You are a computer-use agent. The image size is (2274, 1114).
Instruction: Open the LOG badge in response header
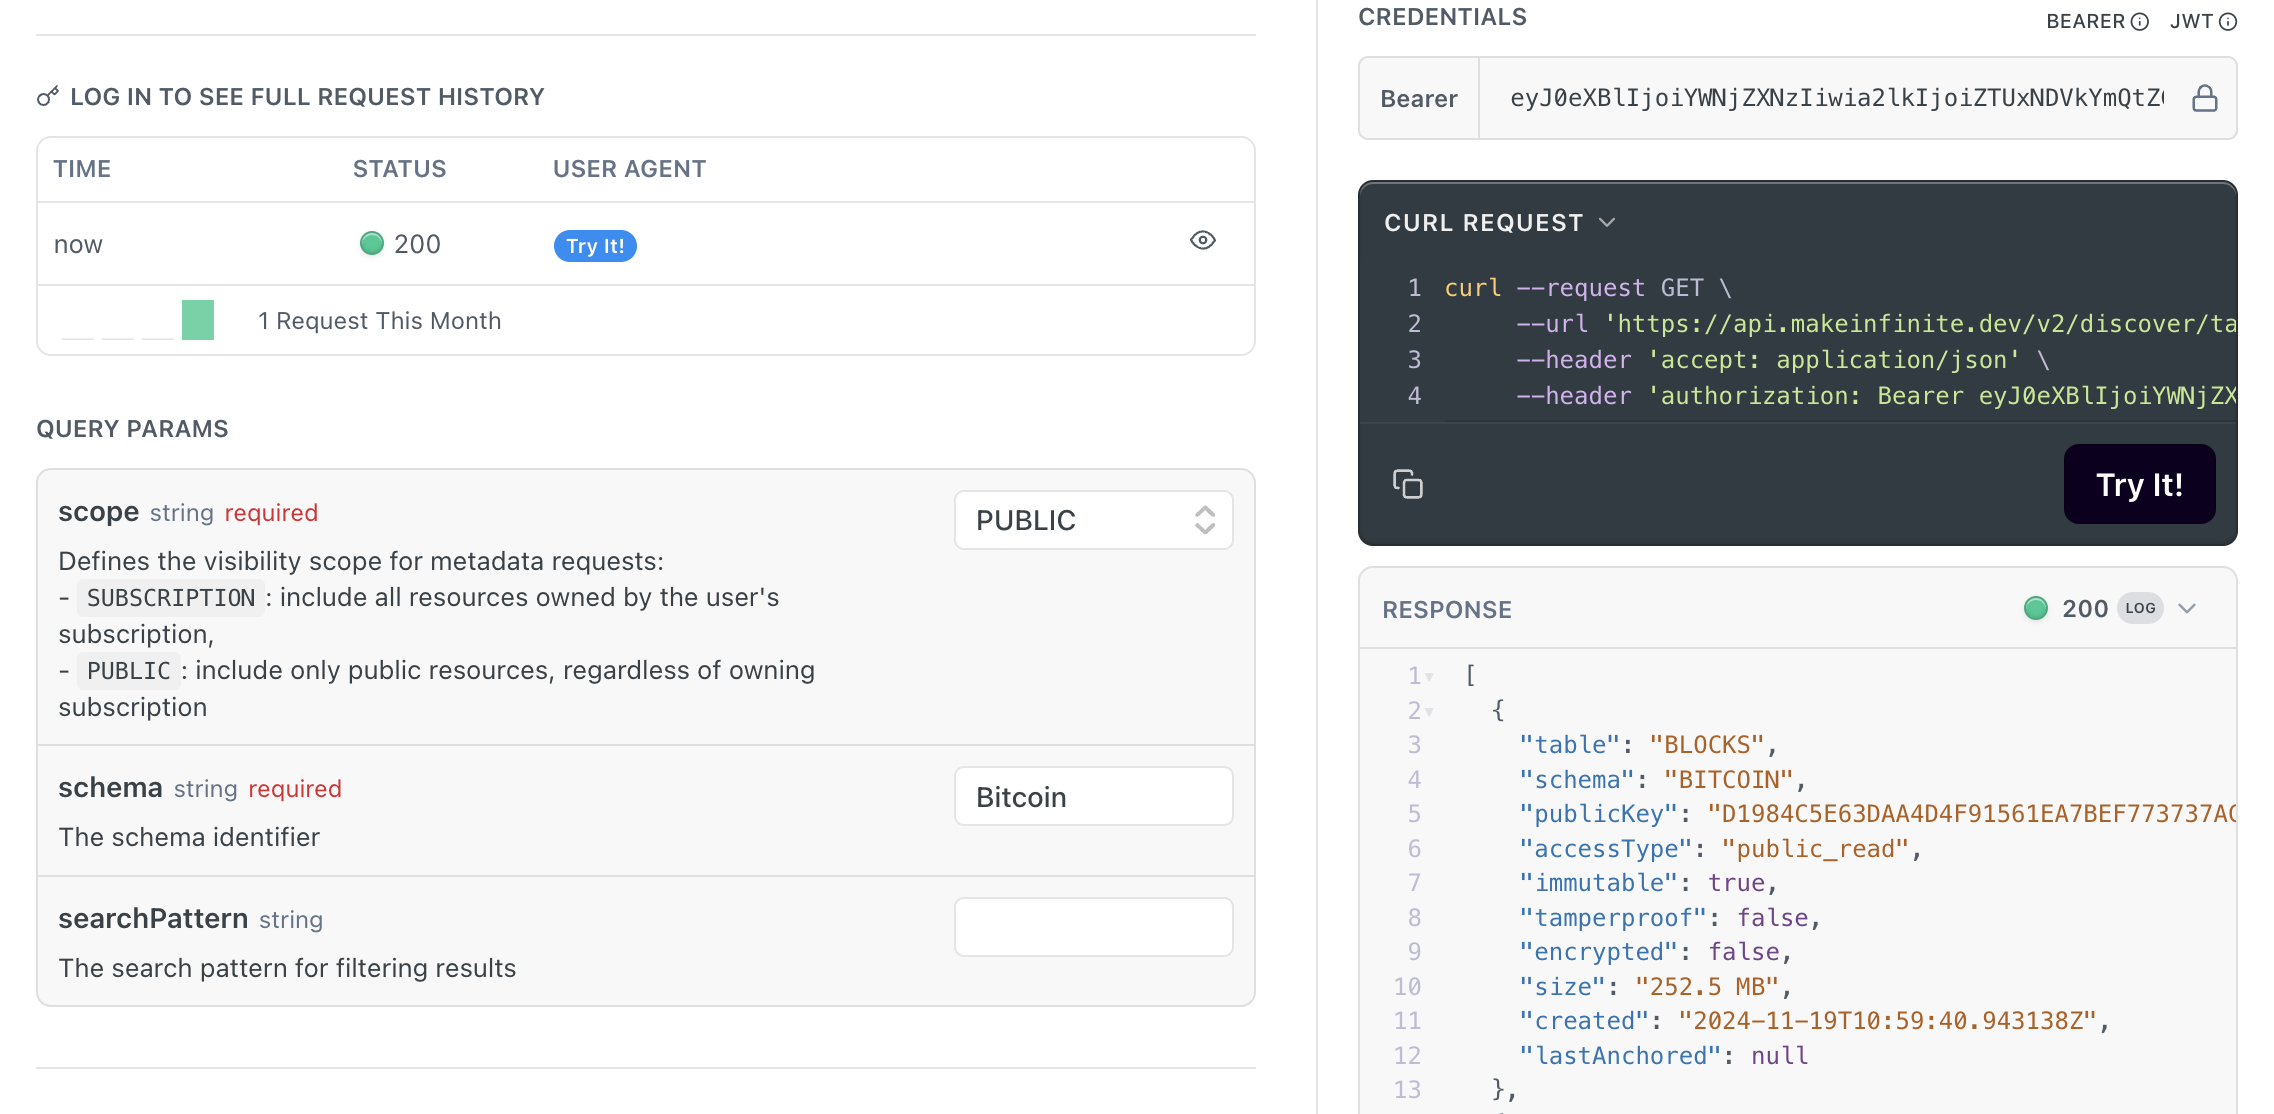click(2140, 608)
